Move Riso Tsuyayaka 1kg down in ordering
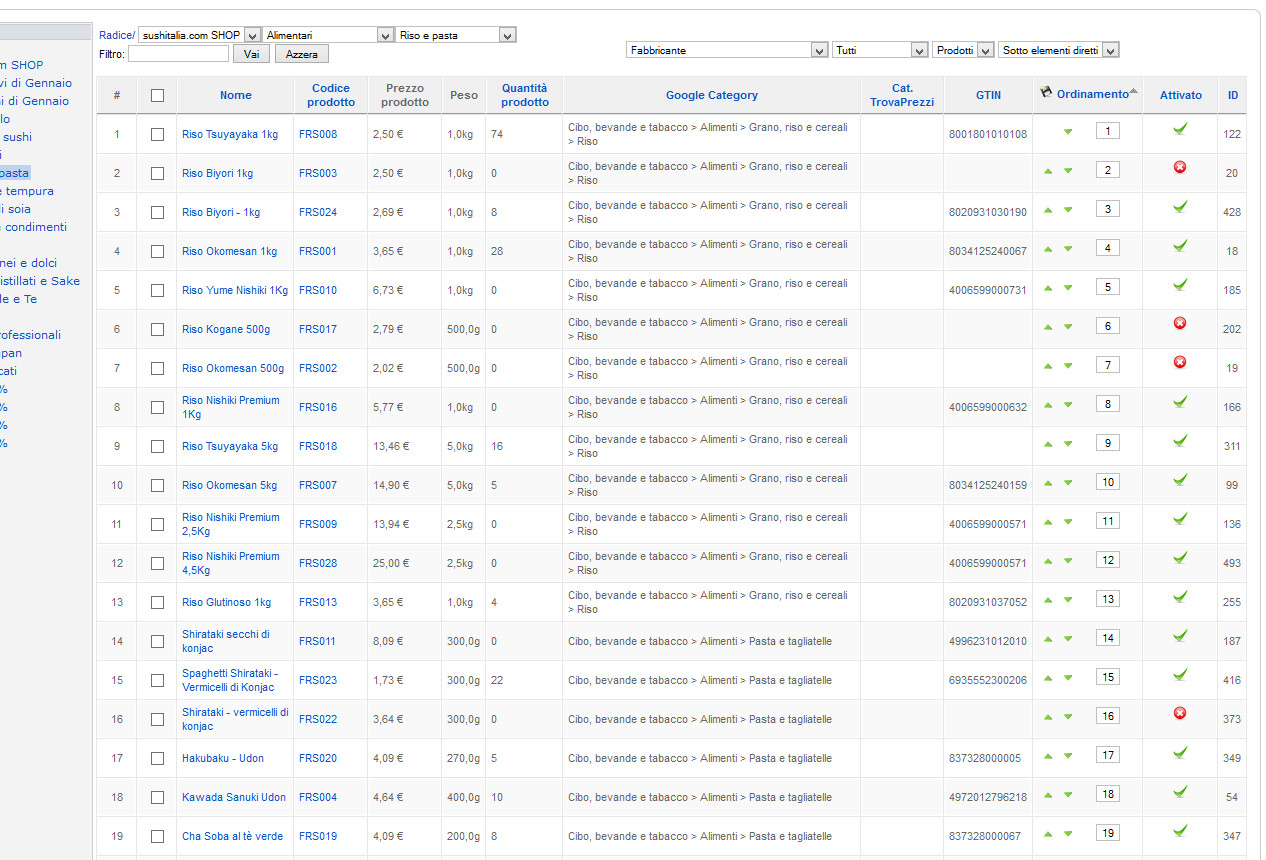This screenshot has width=1266, height=860. (x=1068, y=132)
